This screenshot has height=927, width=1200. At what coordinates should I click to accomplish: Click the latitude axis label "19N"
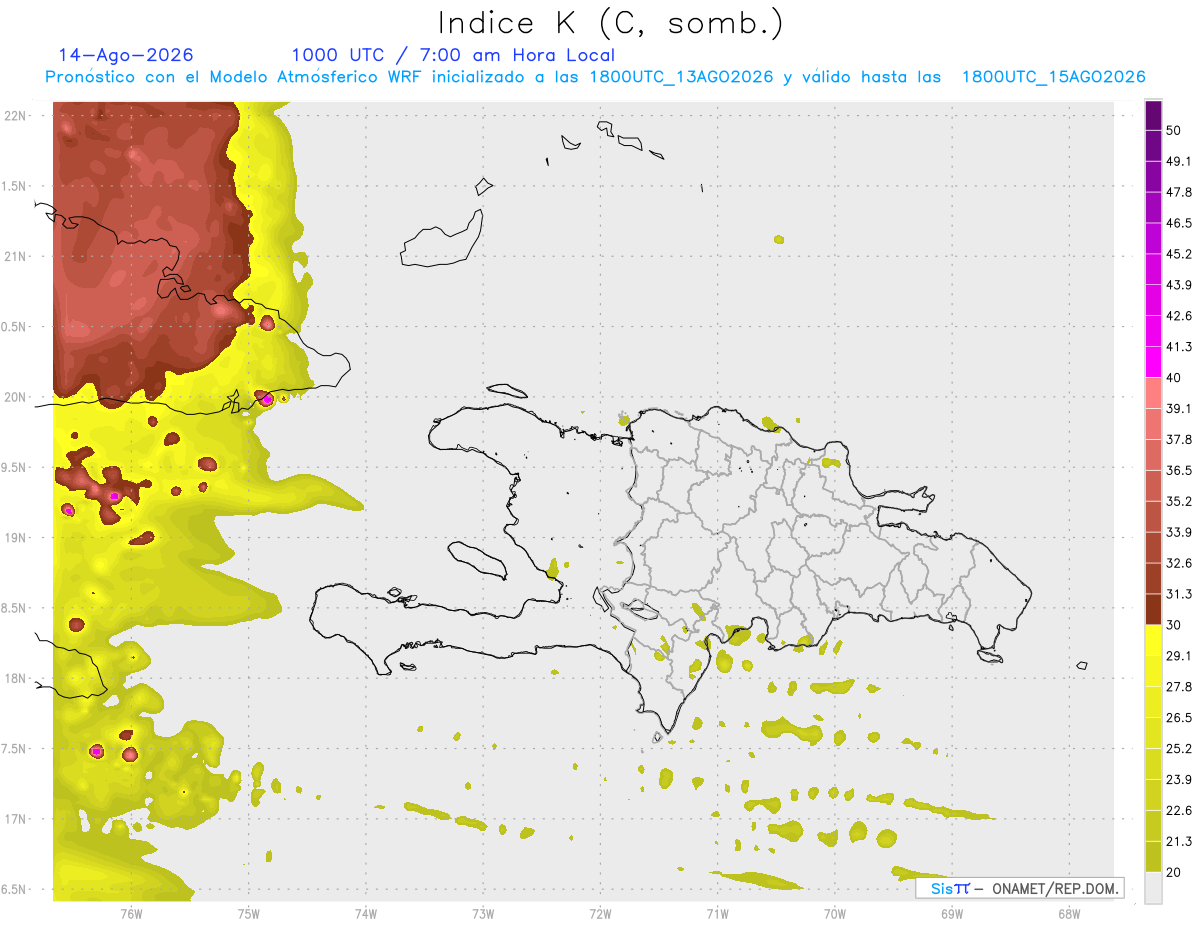(16, 537)
